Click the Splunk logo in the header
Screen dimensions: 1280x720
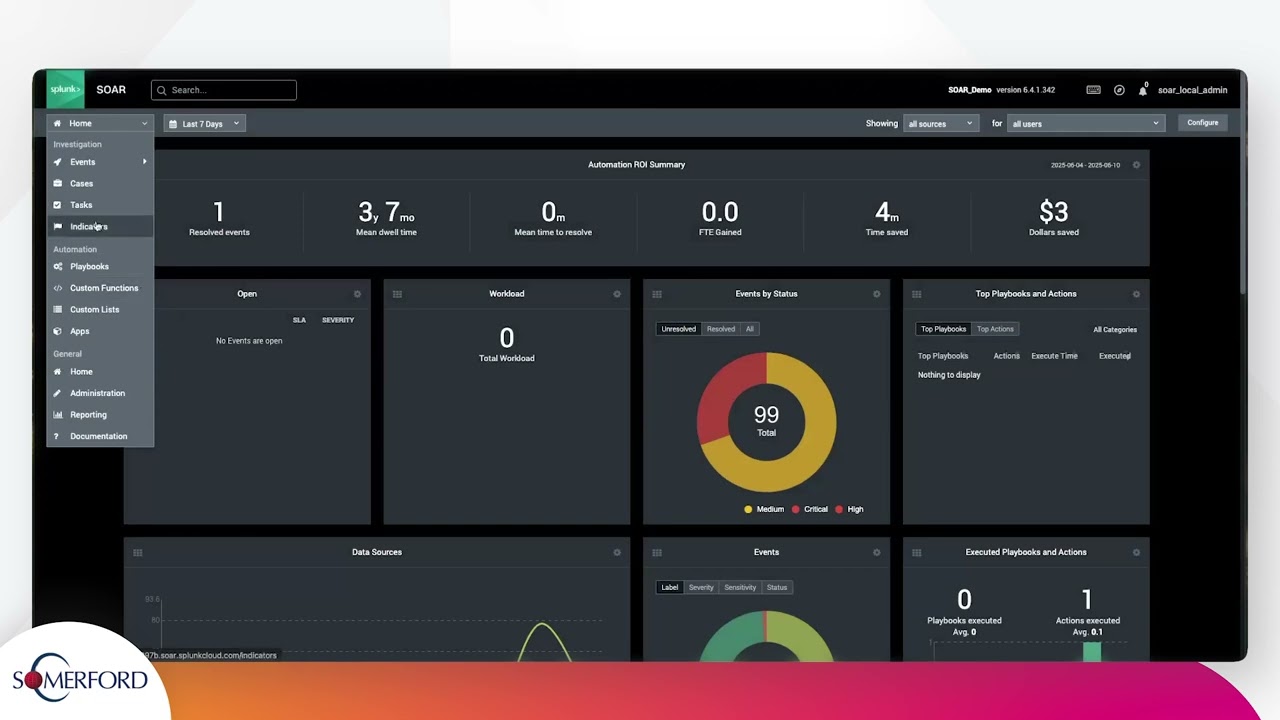[65, 90]
